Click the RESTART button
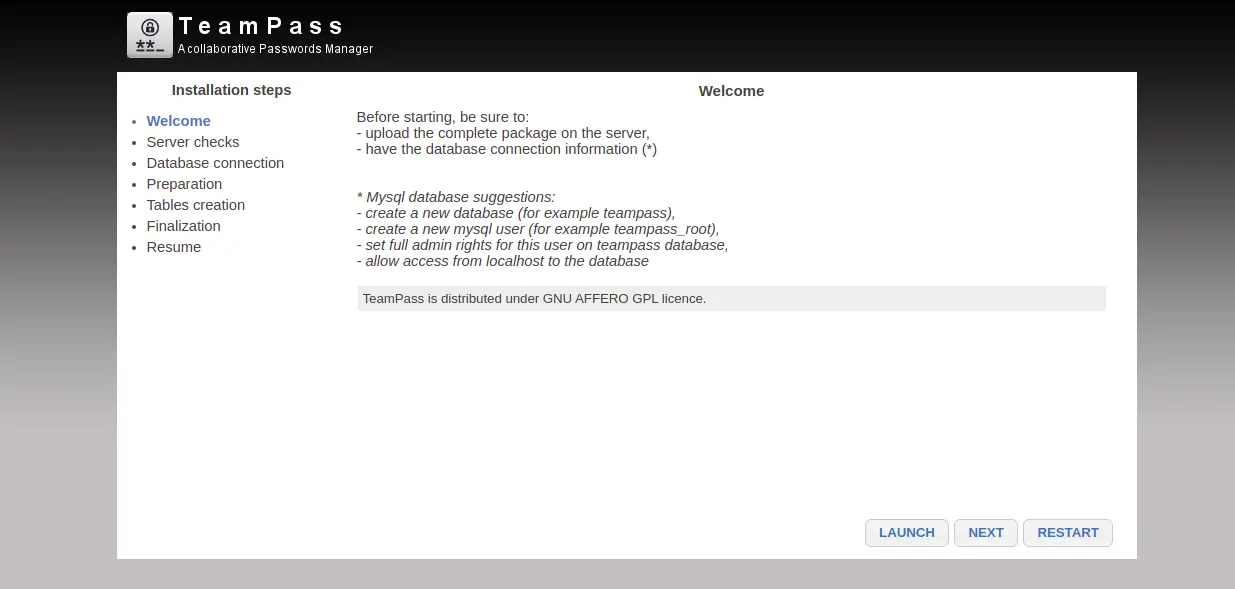The image size is (1235, 589). tap(1068, 533)
